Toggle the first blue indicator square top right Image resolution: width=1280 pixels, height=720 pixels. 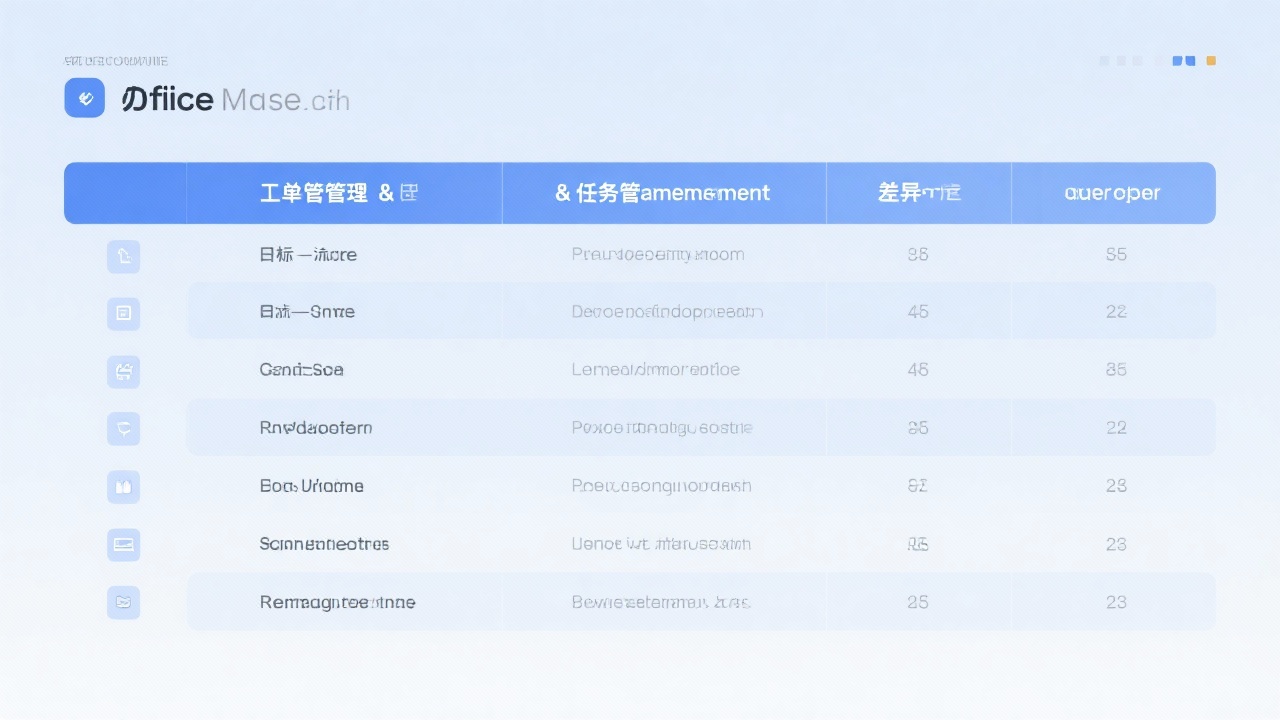(x=1178, y=61)
